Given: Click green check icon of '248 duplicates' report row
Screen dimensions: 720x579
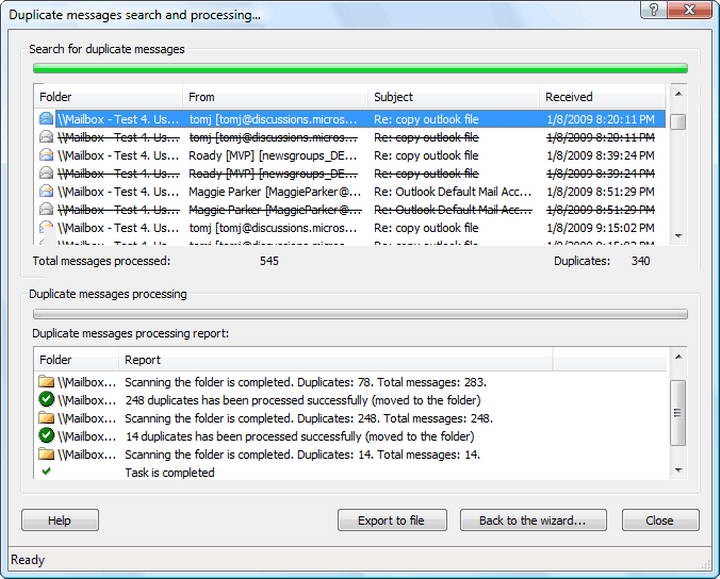Looking at the screenshot, I should click(x=46, y=399).
